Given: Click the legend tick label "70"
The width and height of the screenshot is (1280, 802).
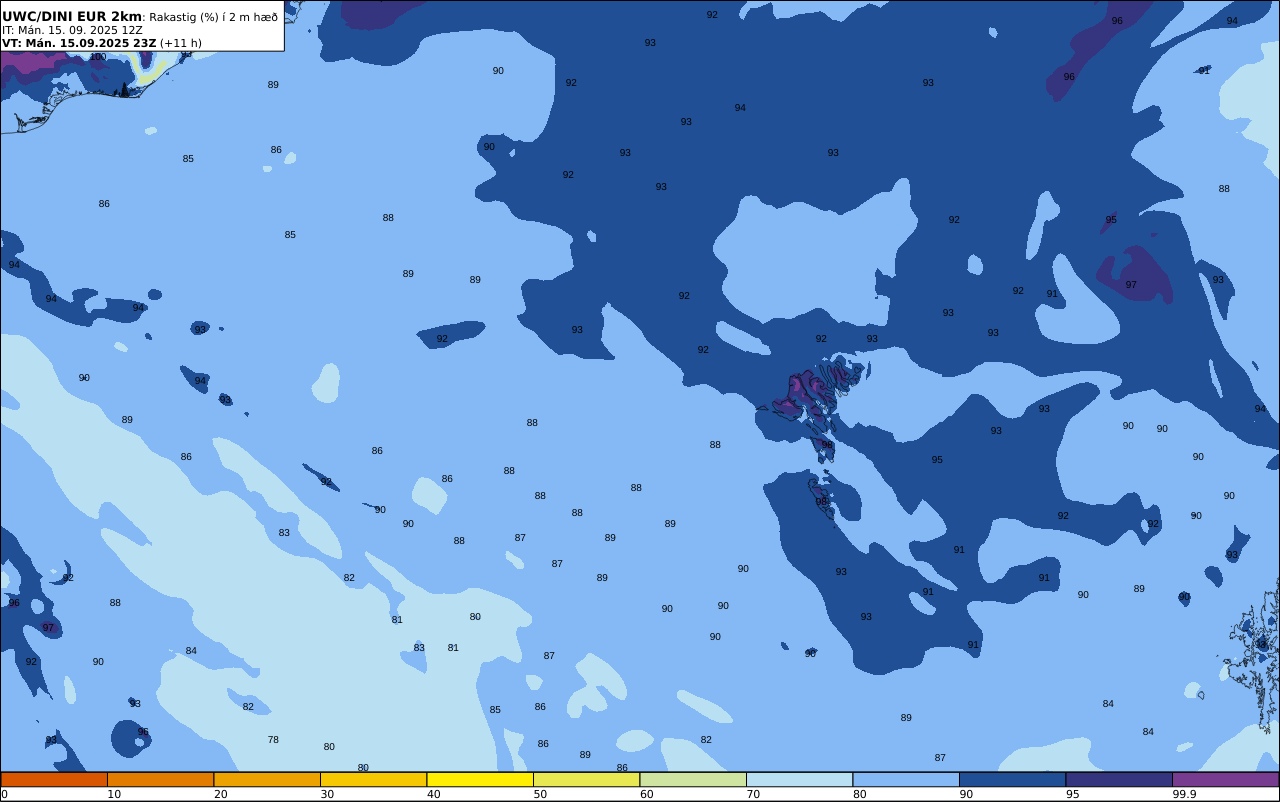Looking at the screenshot, I should click(753, 794).
